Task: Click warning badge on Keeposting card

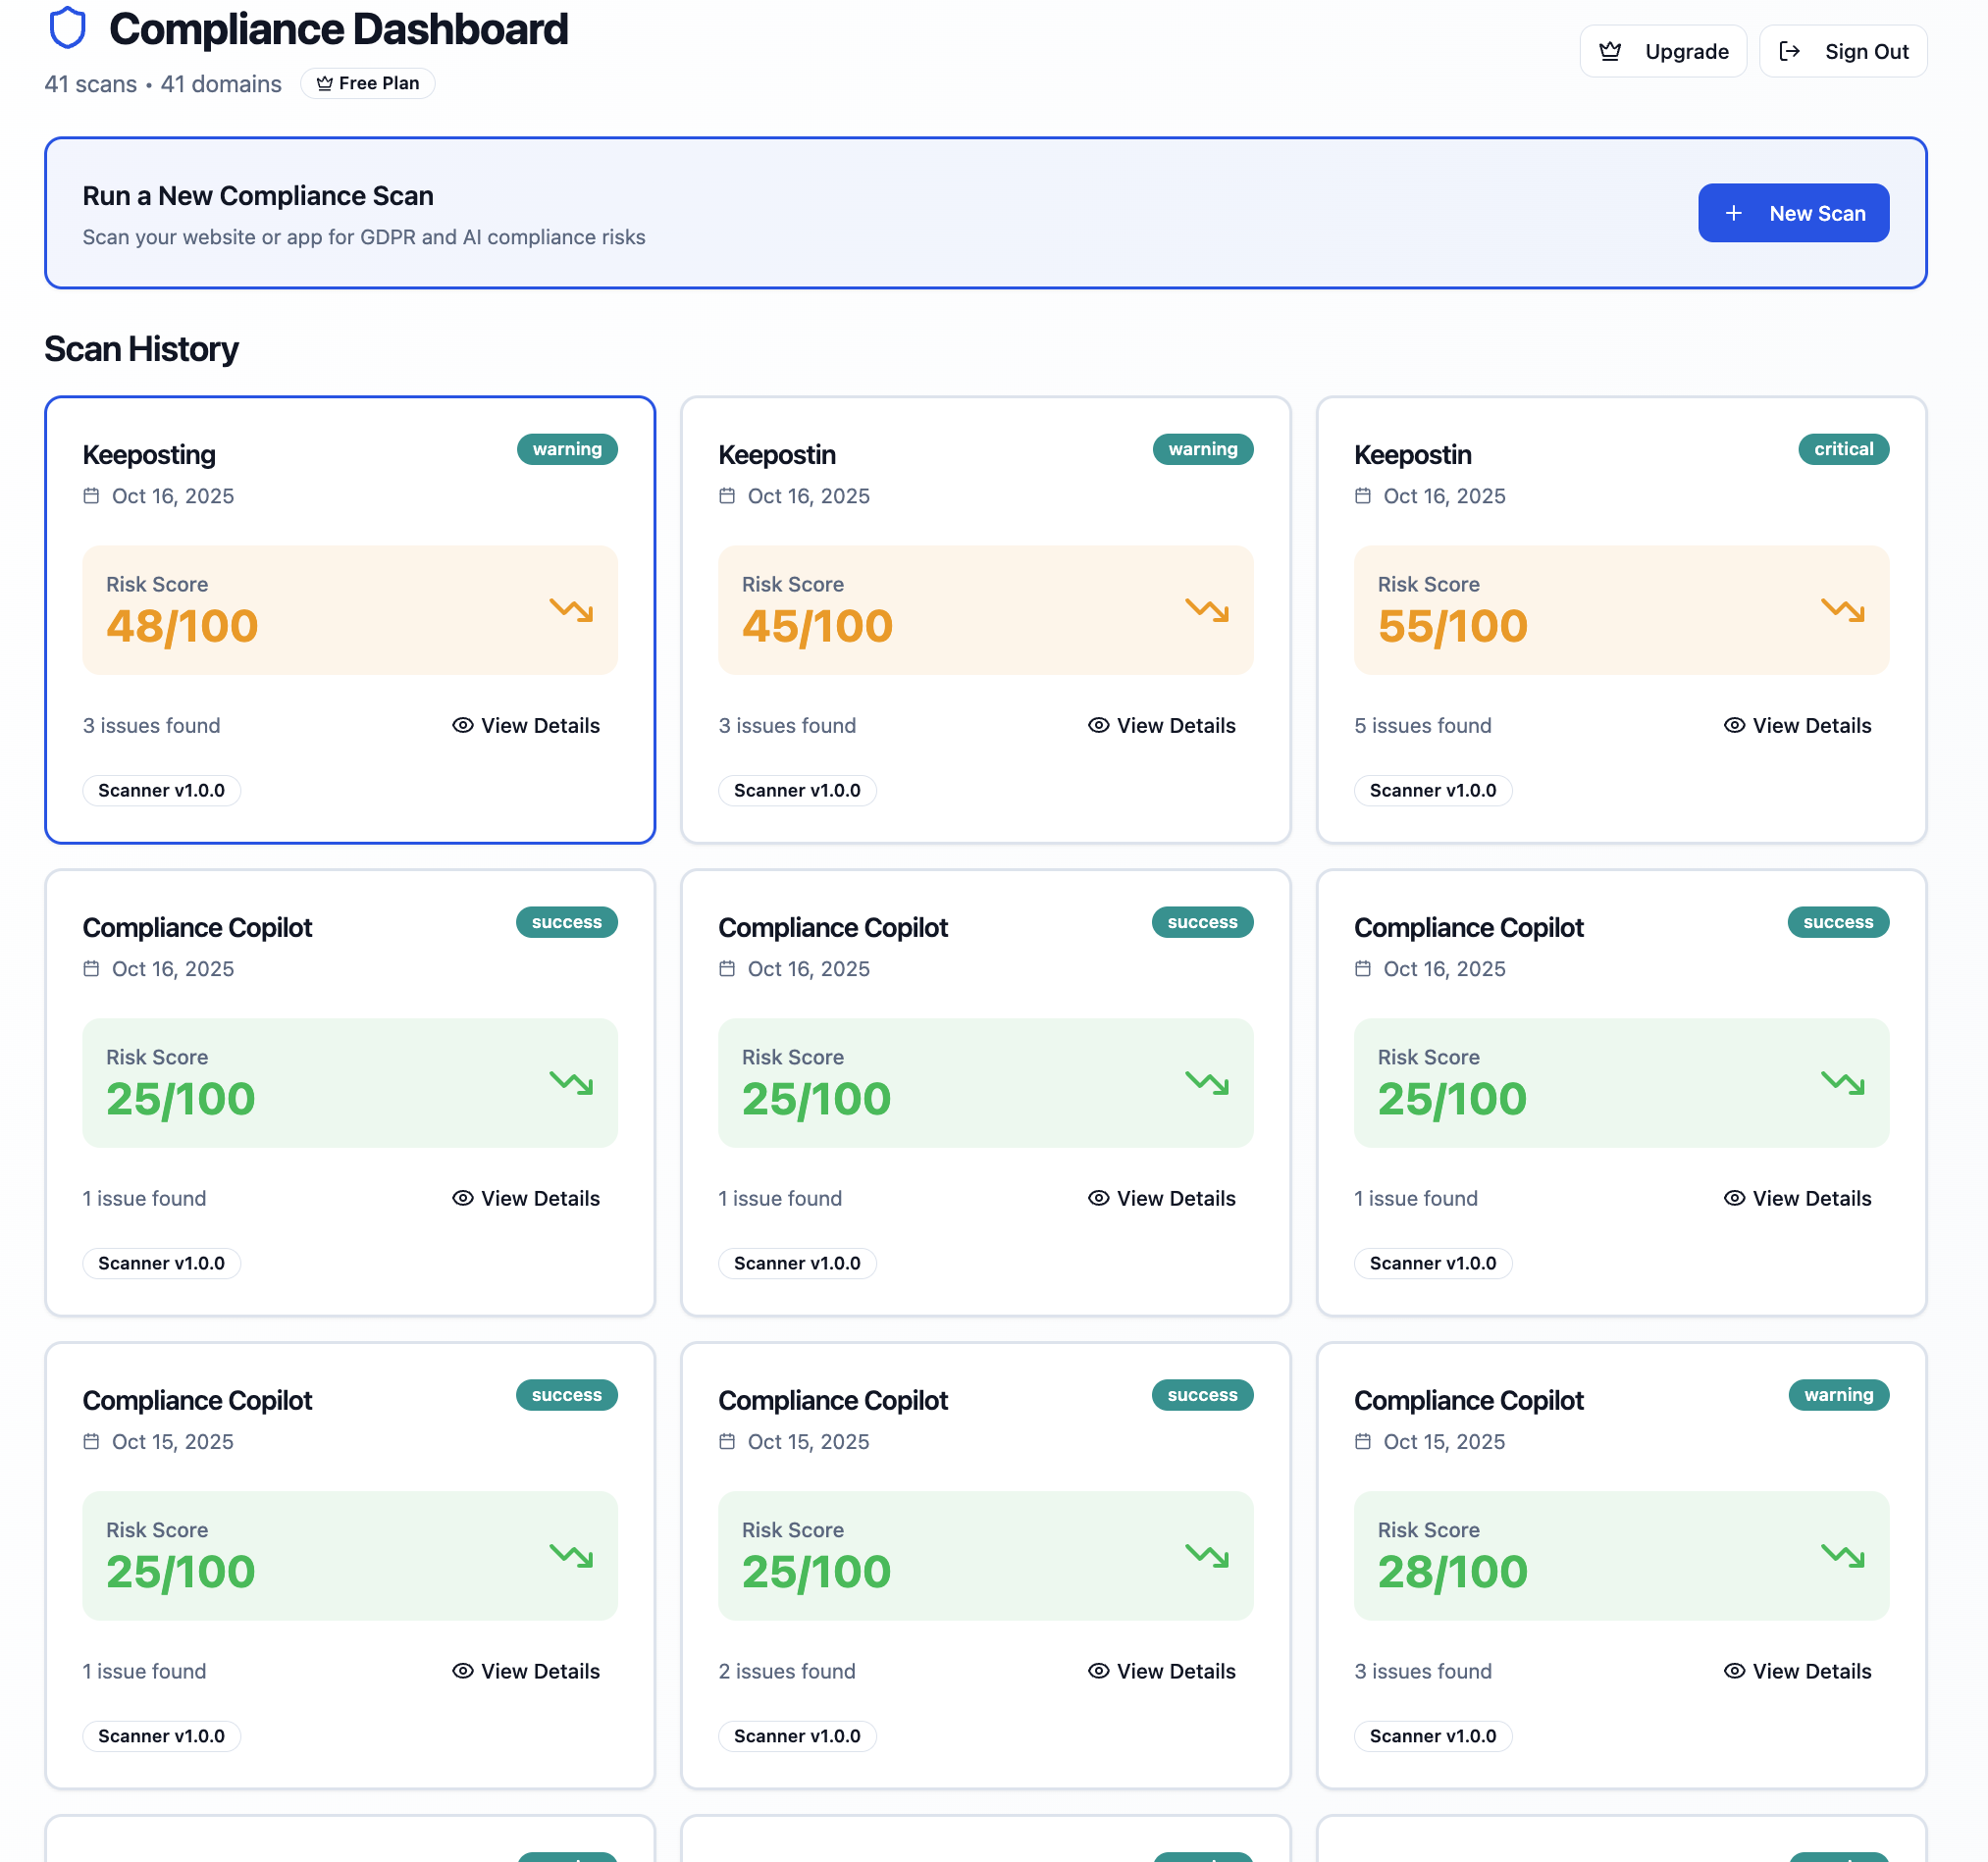Action: [x=567, y=449]
